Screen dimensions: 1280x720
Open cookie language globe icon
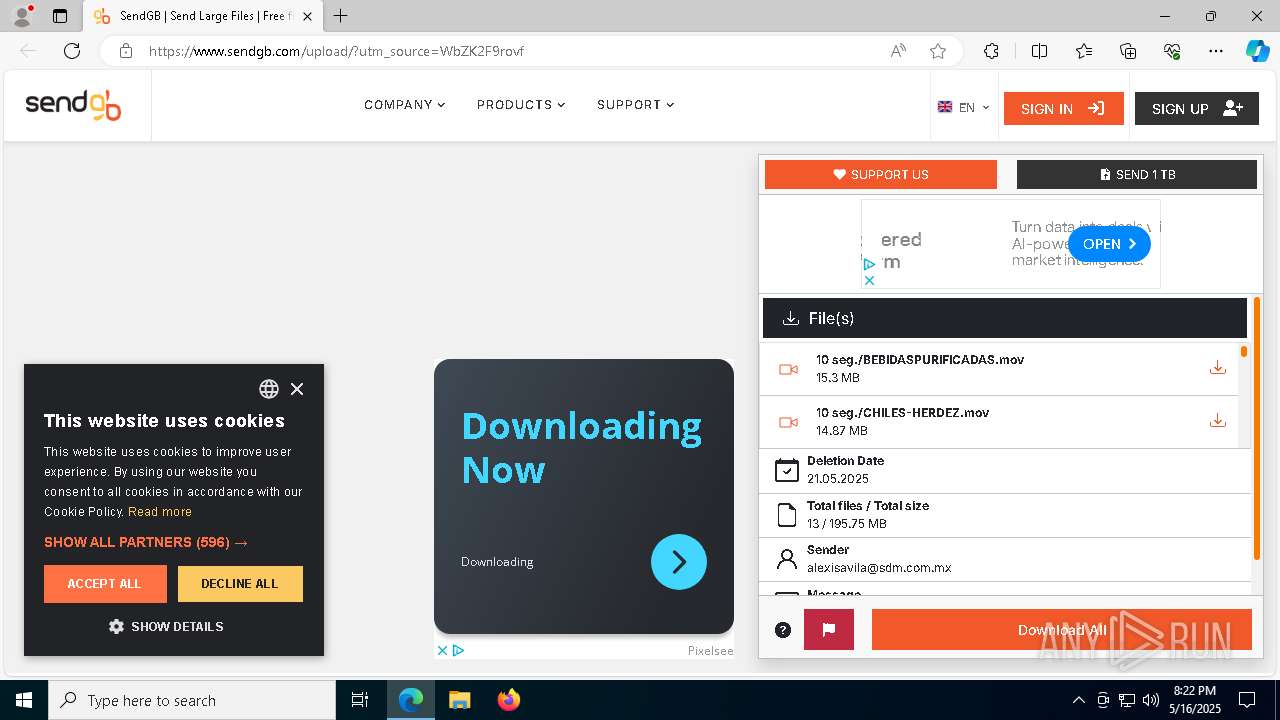269,389
